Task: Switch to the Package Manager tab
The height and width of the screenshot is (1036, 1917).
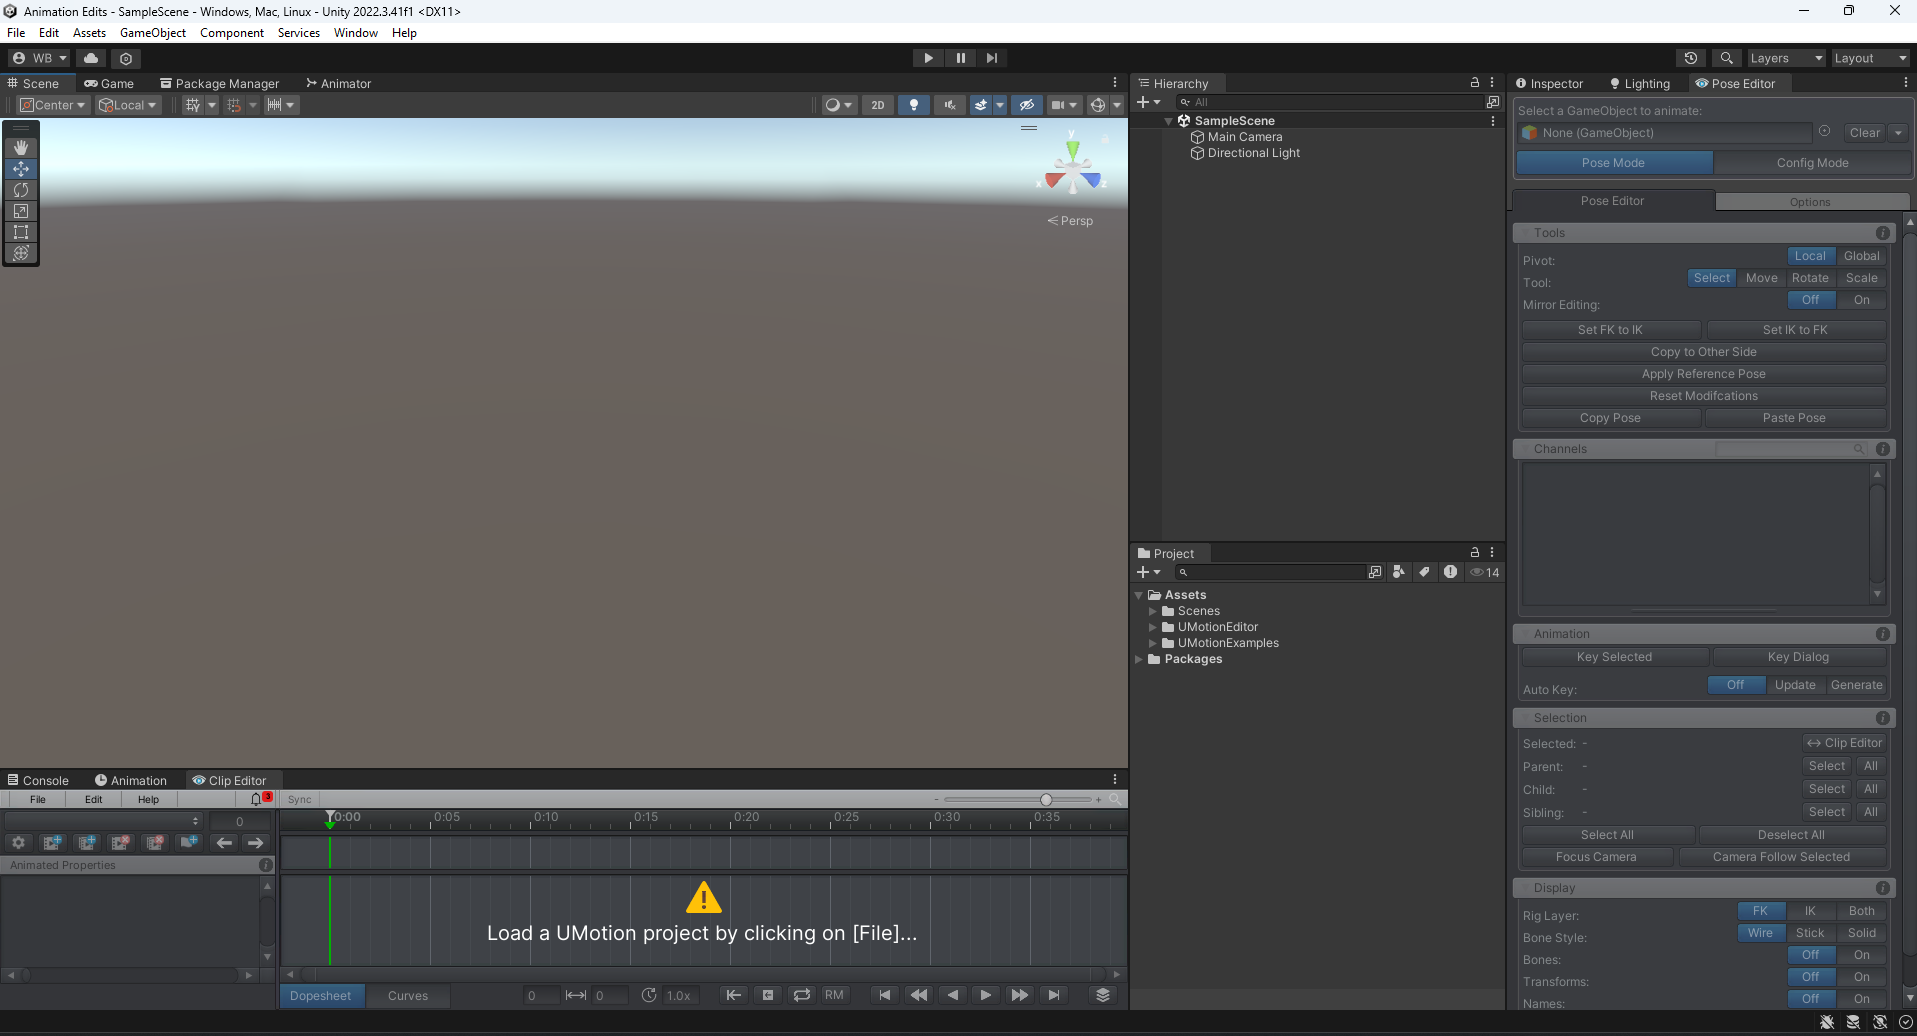Action: point(219,83)
